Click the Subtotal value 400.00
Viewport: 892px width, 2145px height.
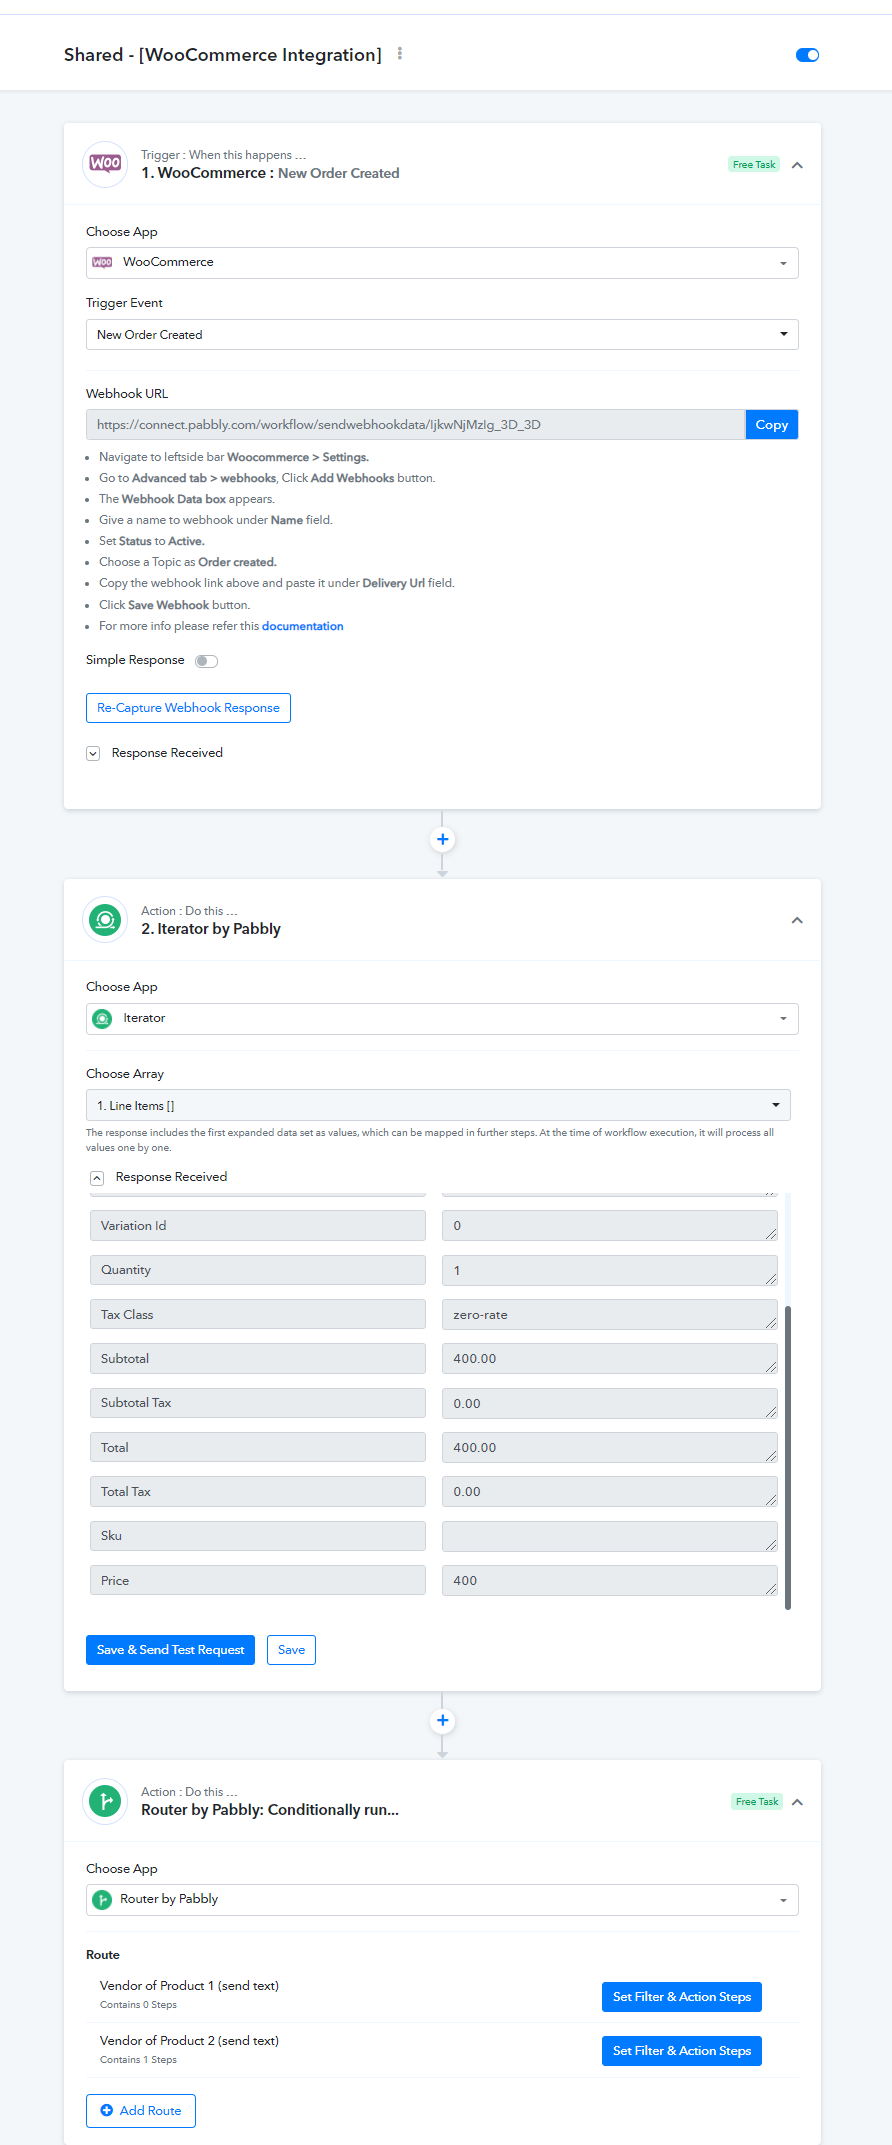coord(609,1359)
